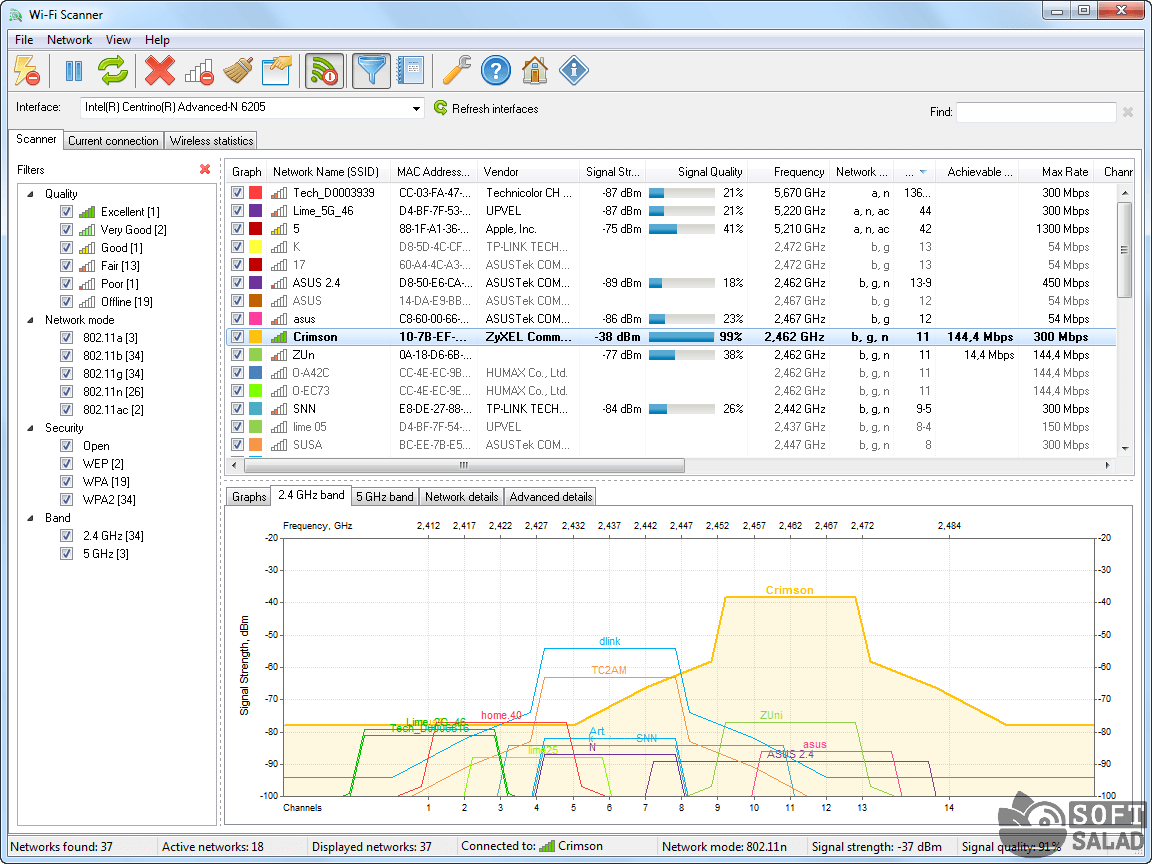Click the network list horizontal scrollbar
The height and width of the screenshot is (864, 1152).
click(x=464, y=465)
